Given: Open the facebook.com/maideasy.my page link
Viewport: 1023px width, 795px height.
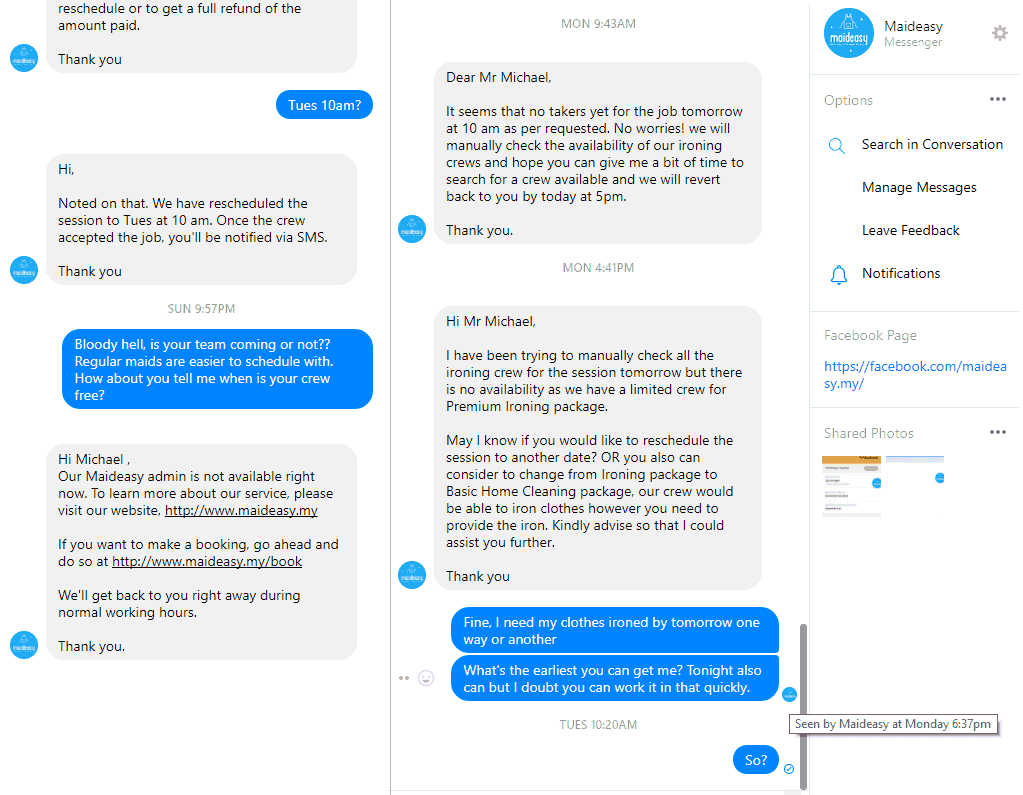Looking at the screenshot, I should [915, 375].
